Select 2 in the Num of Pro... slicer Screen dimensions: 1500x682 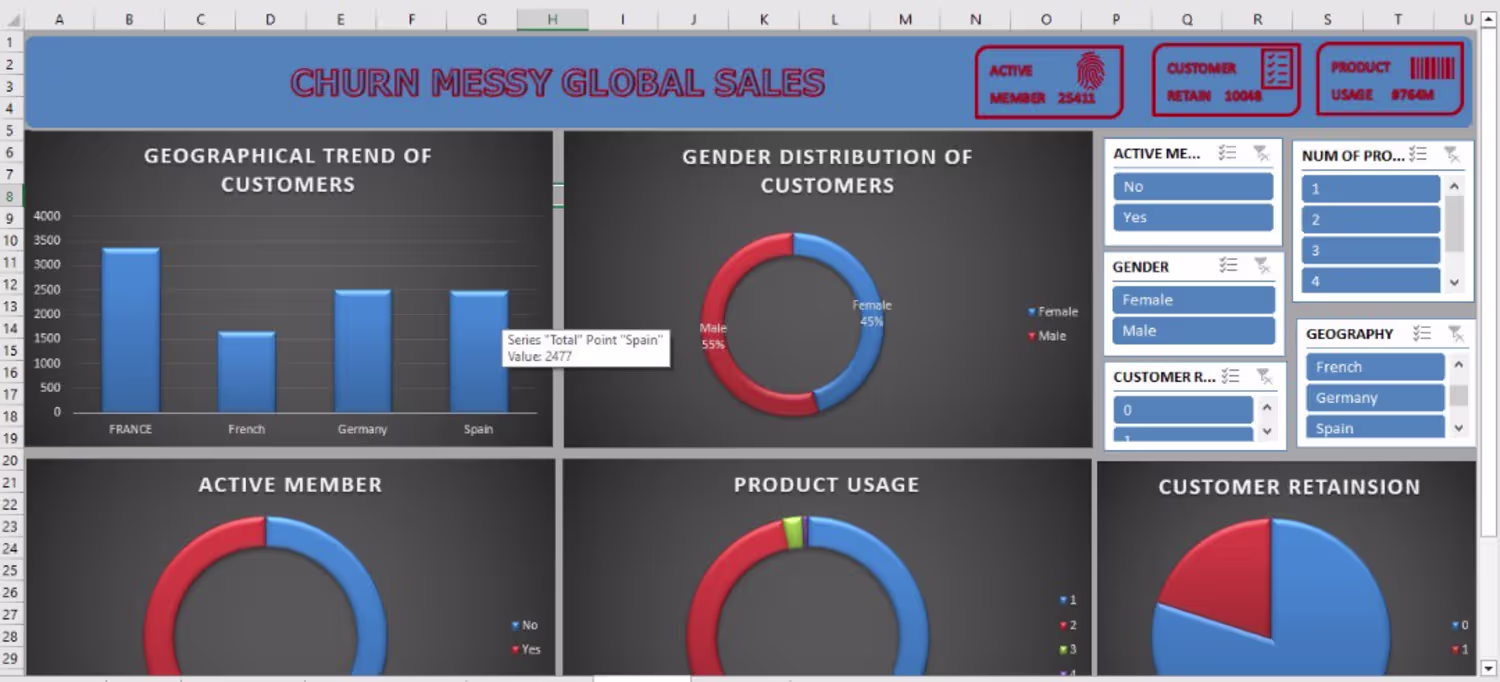(1371, 220)
